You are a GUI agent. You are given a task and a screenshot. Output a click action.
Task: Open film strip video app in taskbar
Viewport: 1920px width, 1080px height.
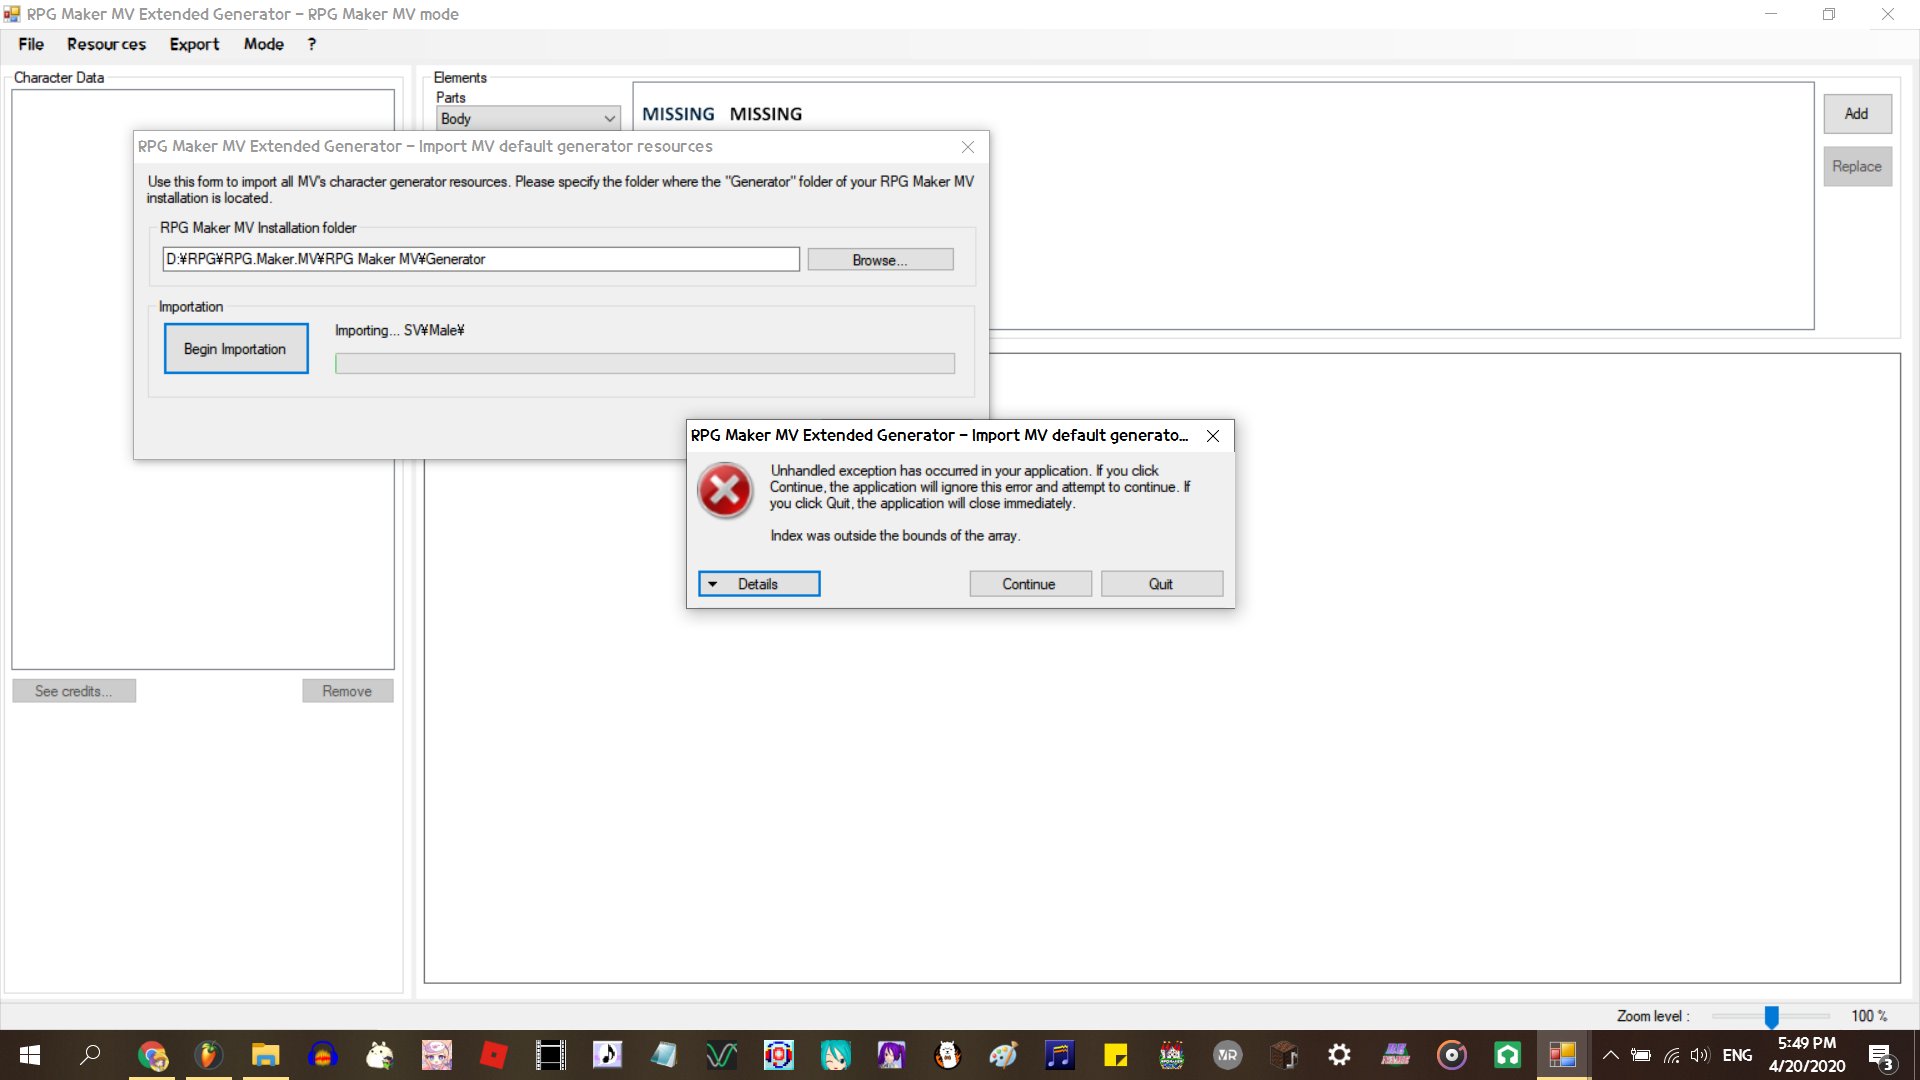coord(550,1055)
